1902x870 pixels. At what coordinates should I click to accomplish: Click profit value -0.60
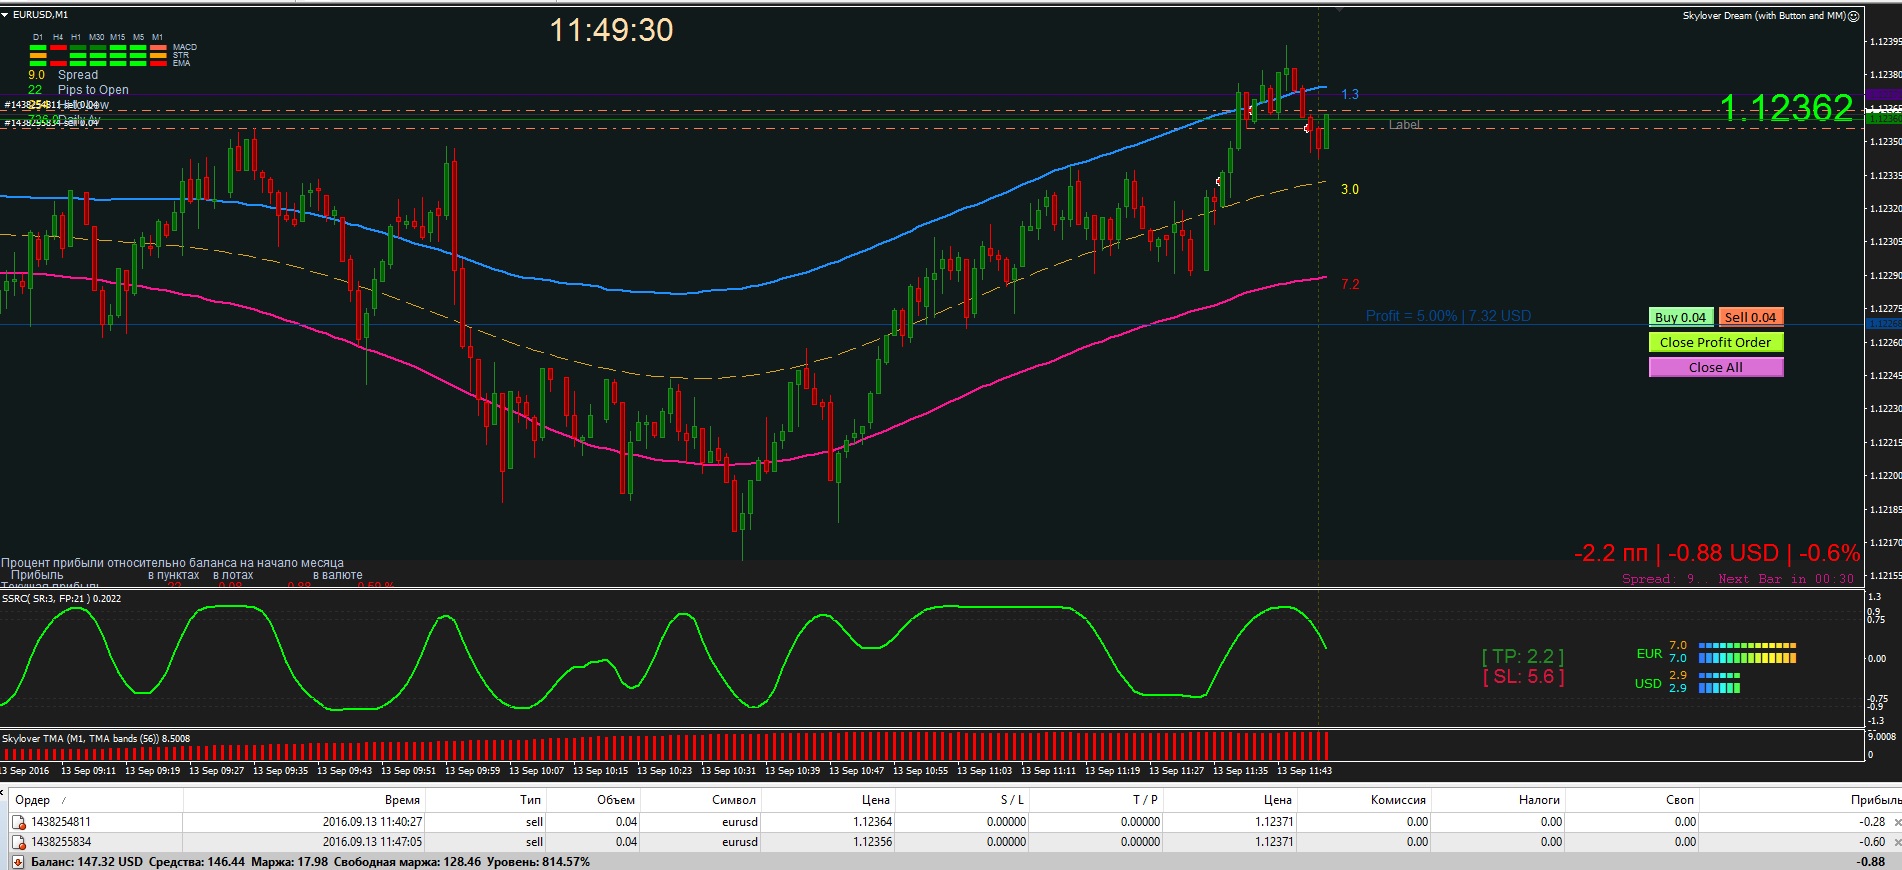click(1872, 842)
